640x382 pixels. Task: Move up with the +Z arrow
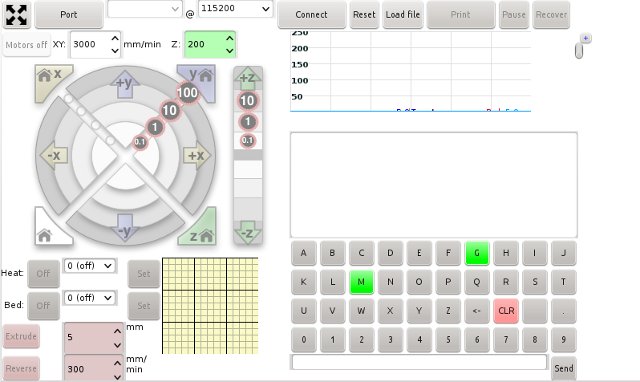pyautogui.click(x=247, y=78)
